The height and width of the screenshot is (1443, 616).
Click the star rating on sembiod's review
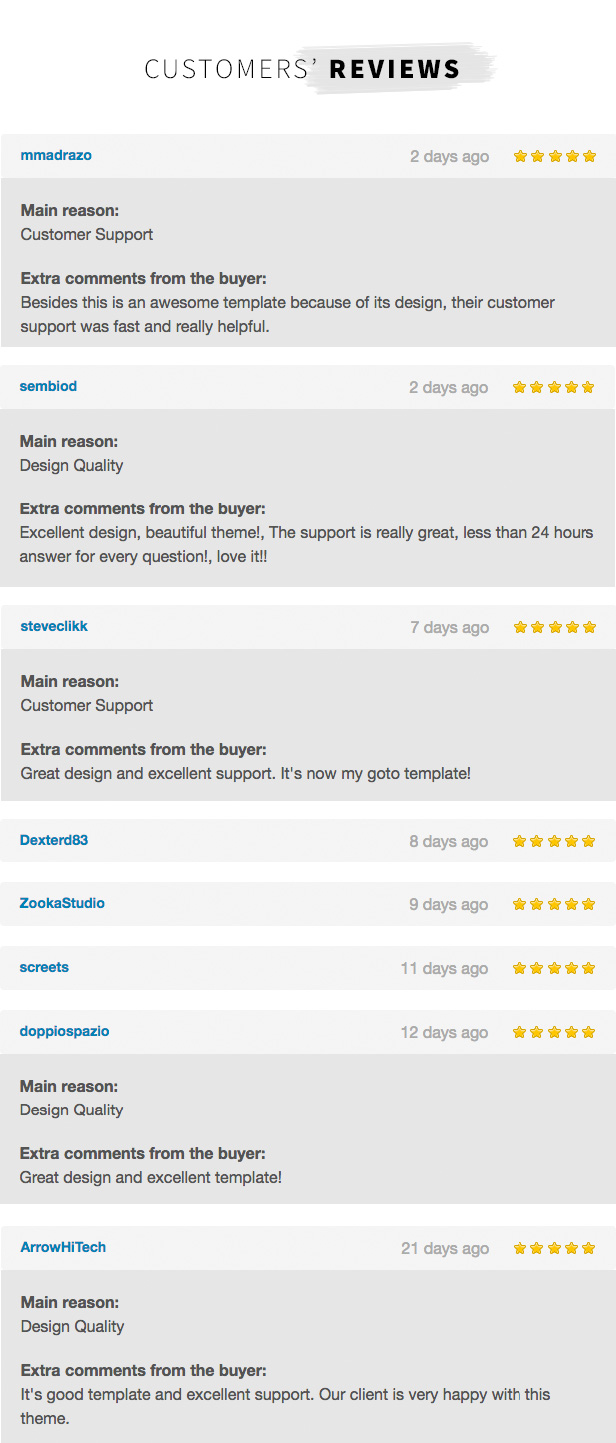click(x=554, y=387)
